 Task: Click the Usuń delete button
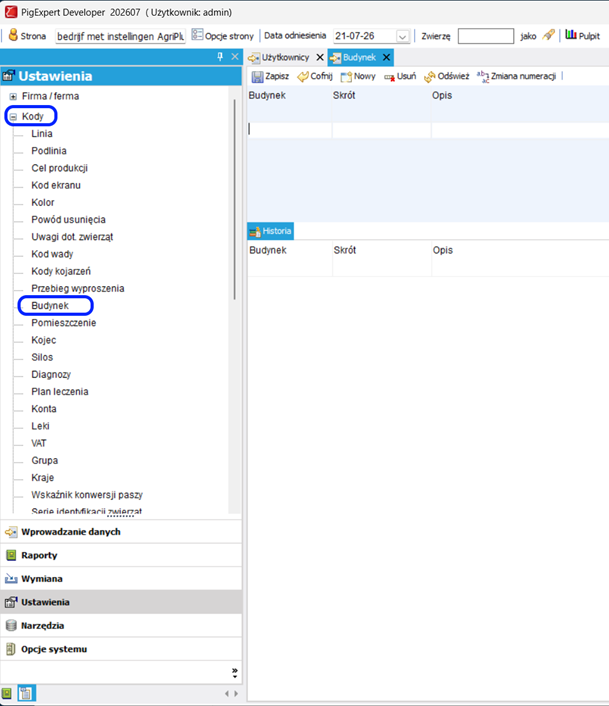click(x=400, y=77)
